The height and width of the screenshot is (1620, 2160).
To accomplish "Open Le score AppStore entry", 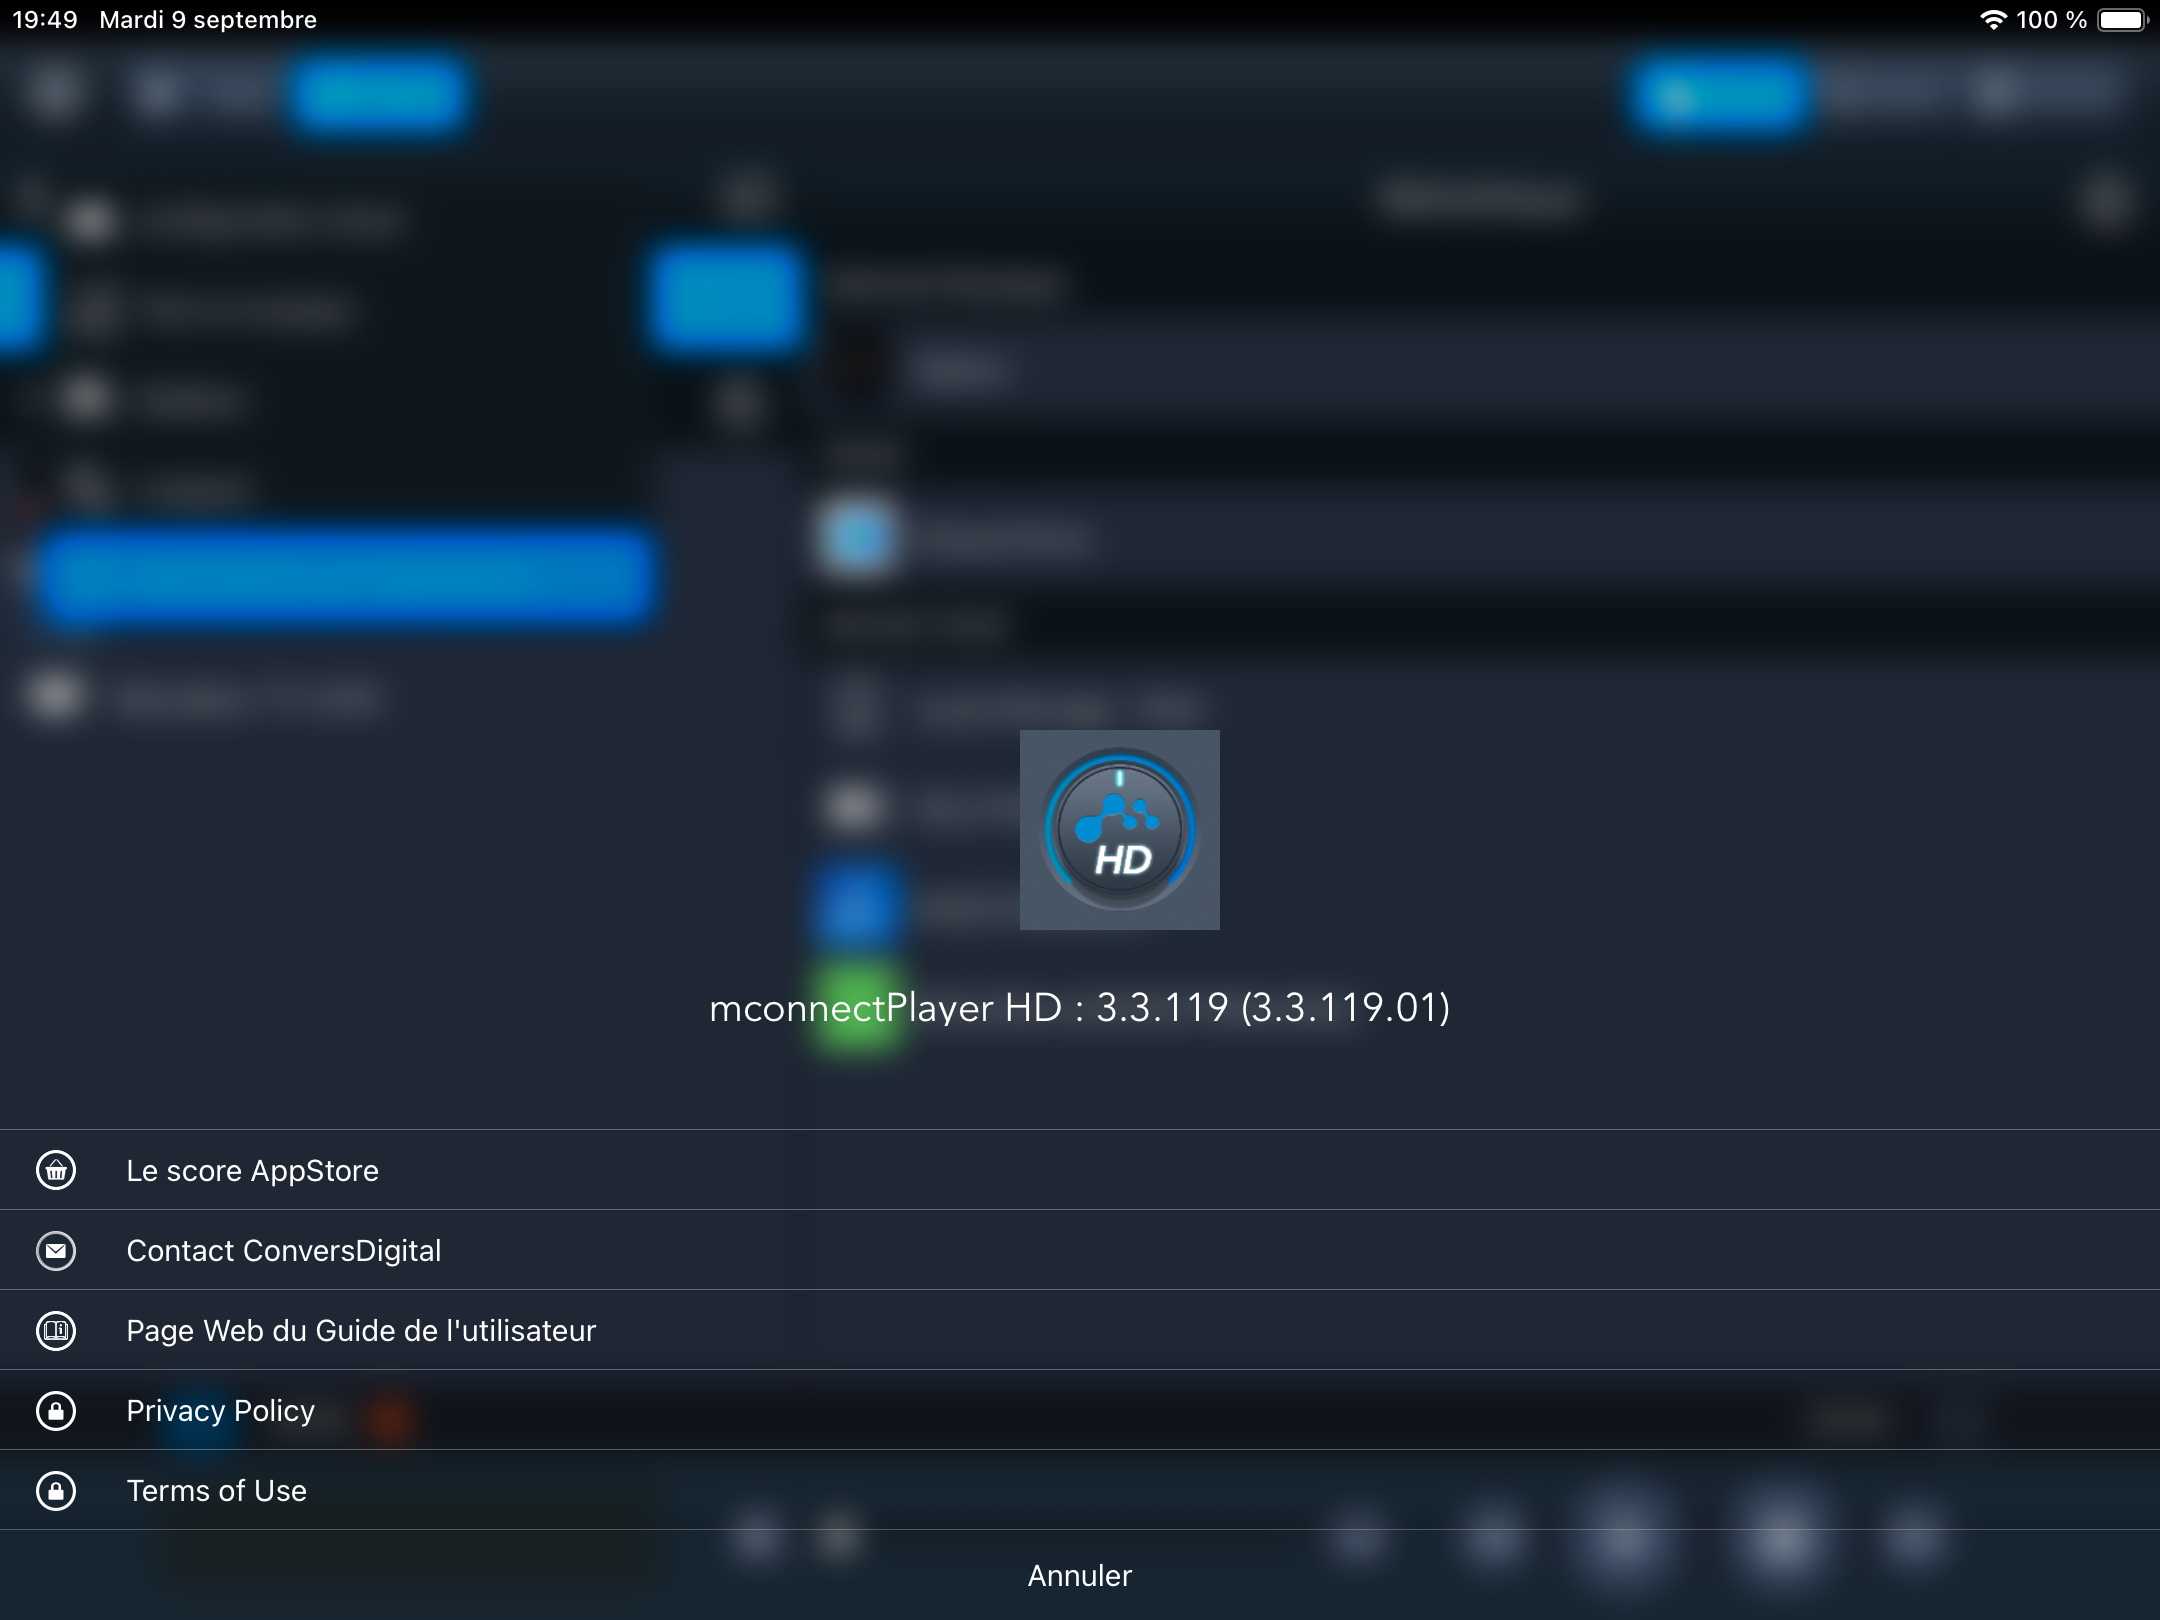I will point(1080,1170).
